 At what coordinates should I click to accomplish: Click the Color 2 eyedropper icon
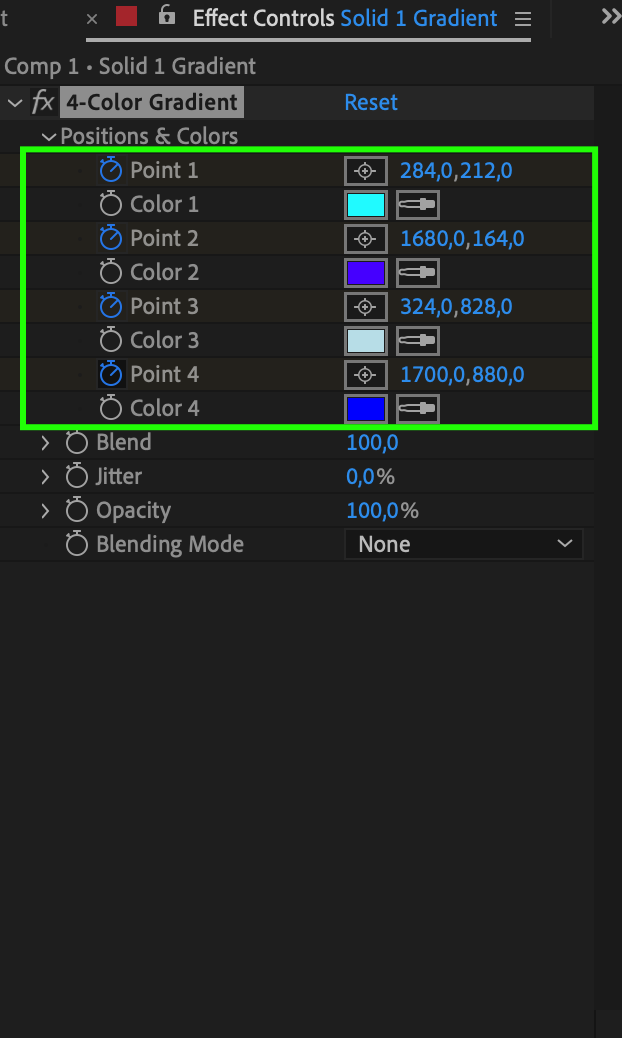[417, 272]
